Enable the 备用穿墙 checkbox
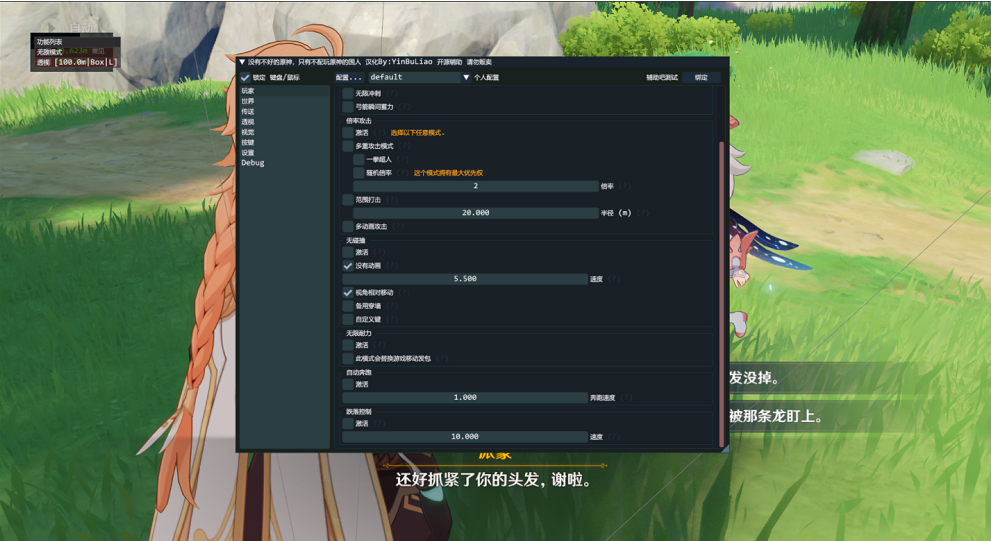991x541 pixels. click(x=348, y=306)
